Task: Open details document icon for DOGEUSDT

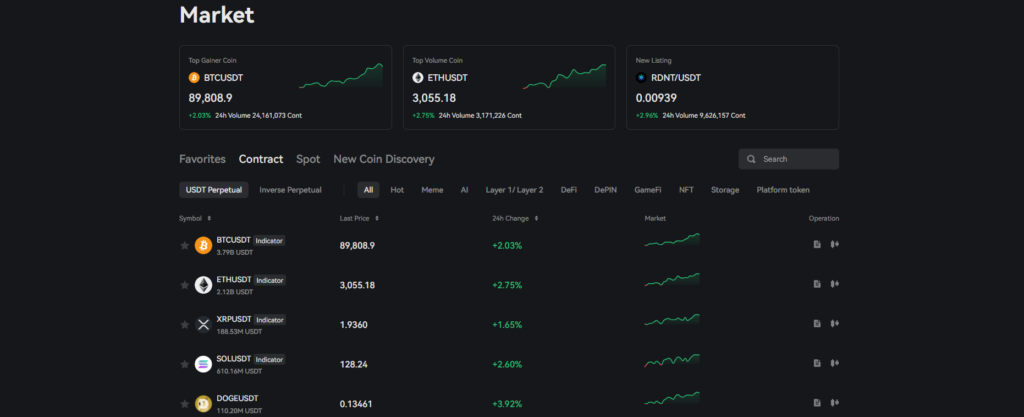Action: click(x=817, y=403)
